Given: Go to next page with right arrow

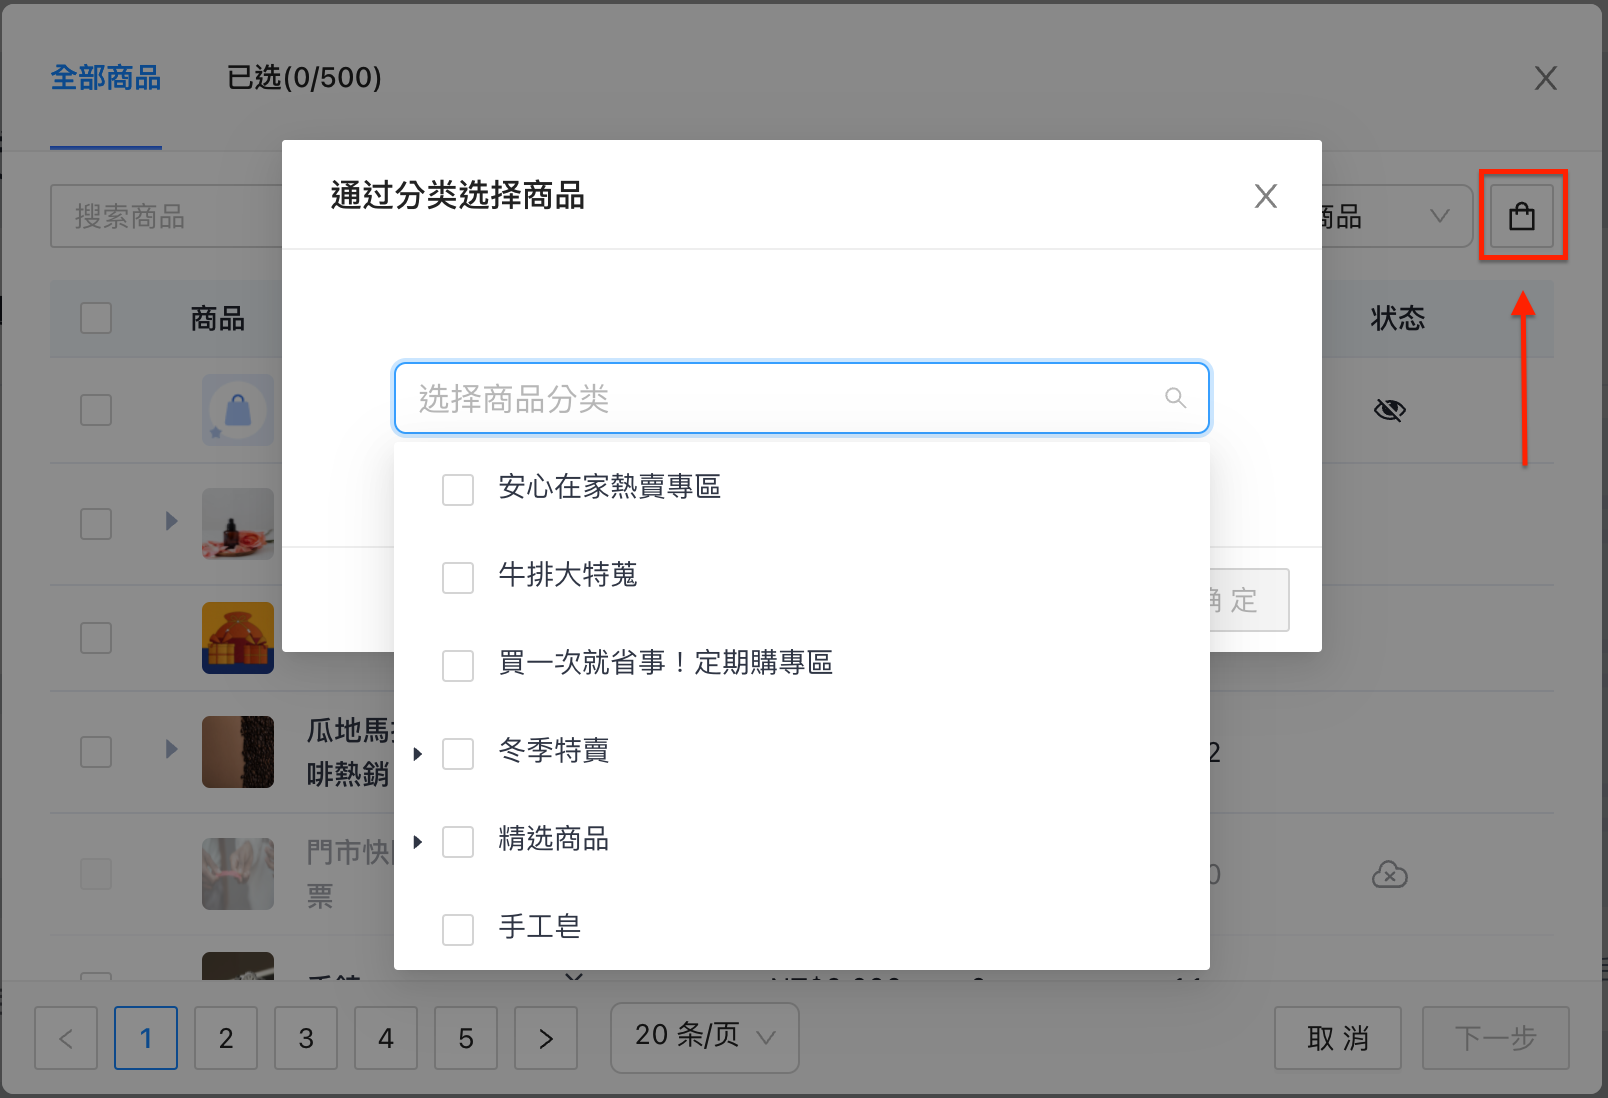Looking at the screenshot, I should 546,1038.
